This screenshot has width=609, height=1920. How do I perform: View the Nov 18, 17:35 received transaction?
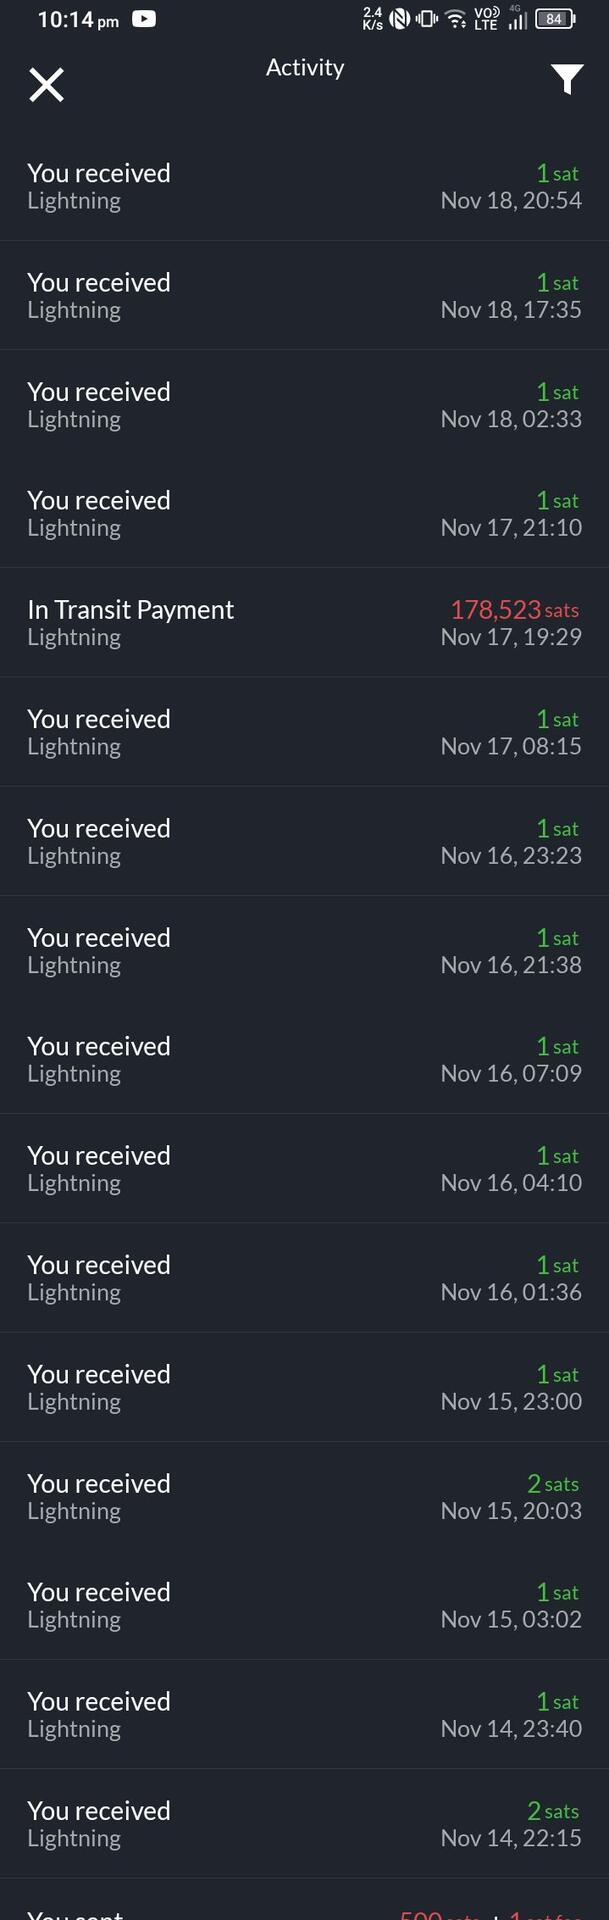tap(304, 295)
